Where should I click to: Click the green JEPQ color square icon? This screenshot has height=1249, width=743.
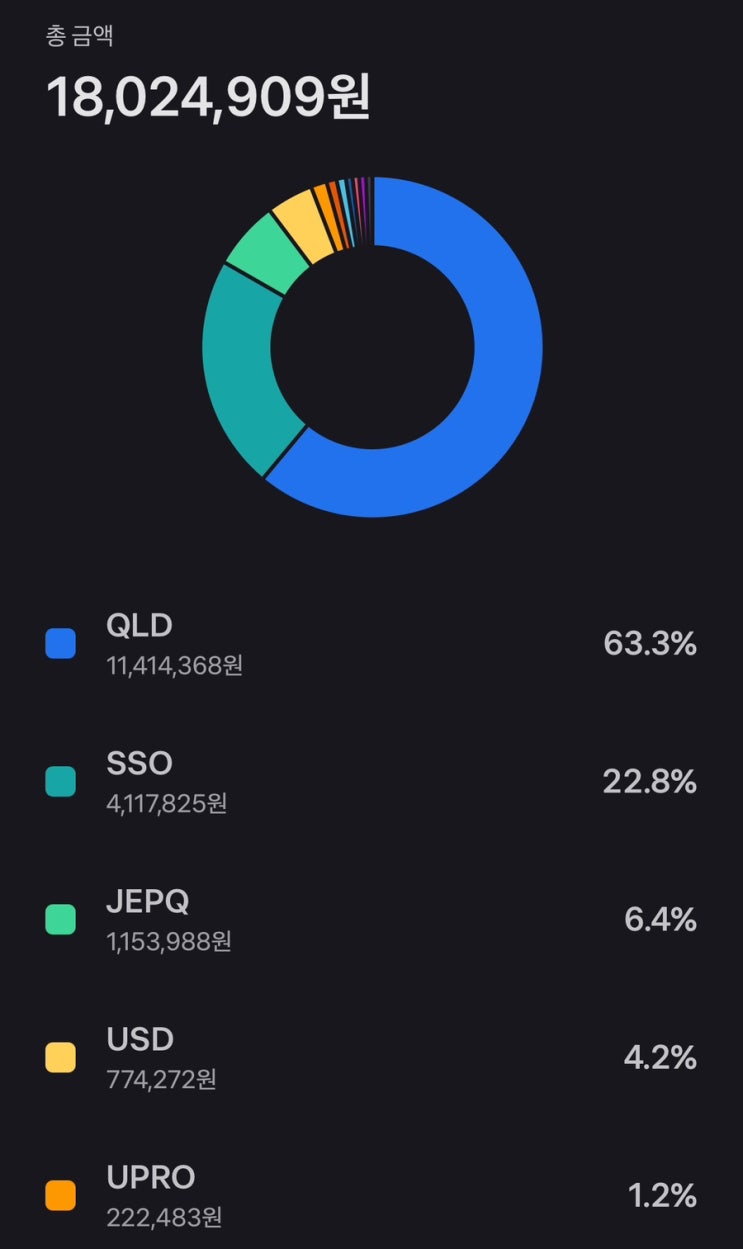(x=60, y=919)
